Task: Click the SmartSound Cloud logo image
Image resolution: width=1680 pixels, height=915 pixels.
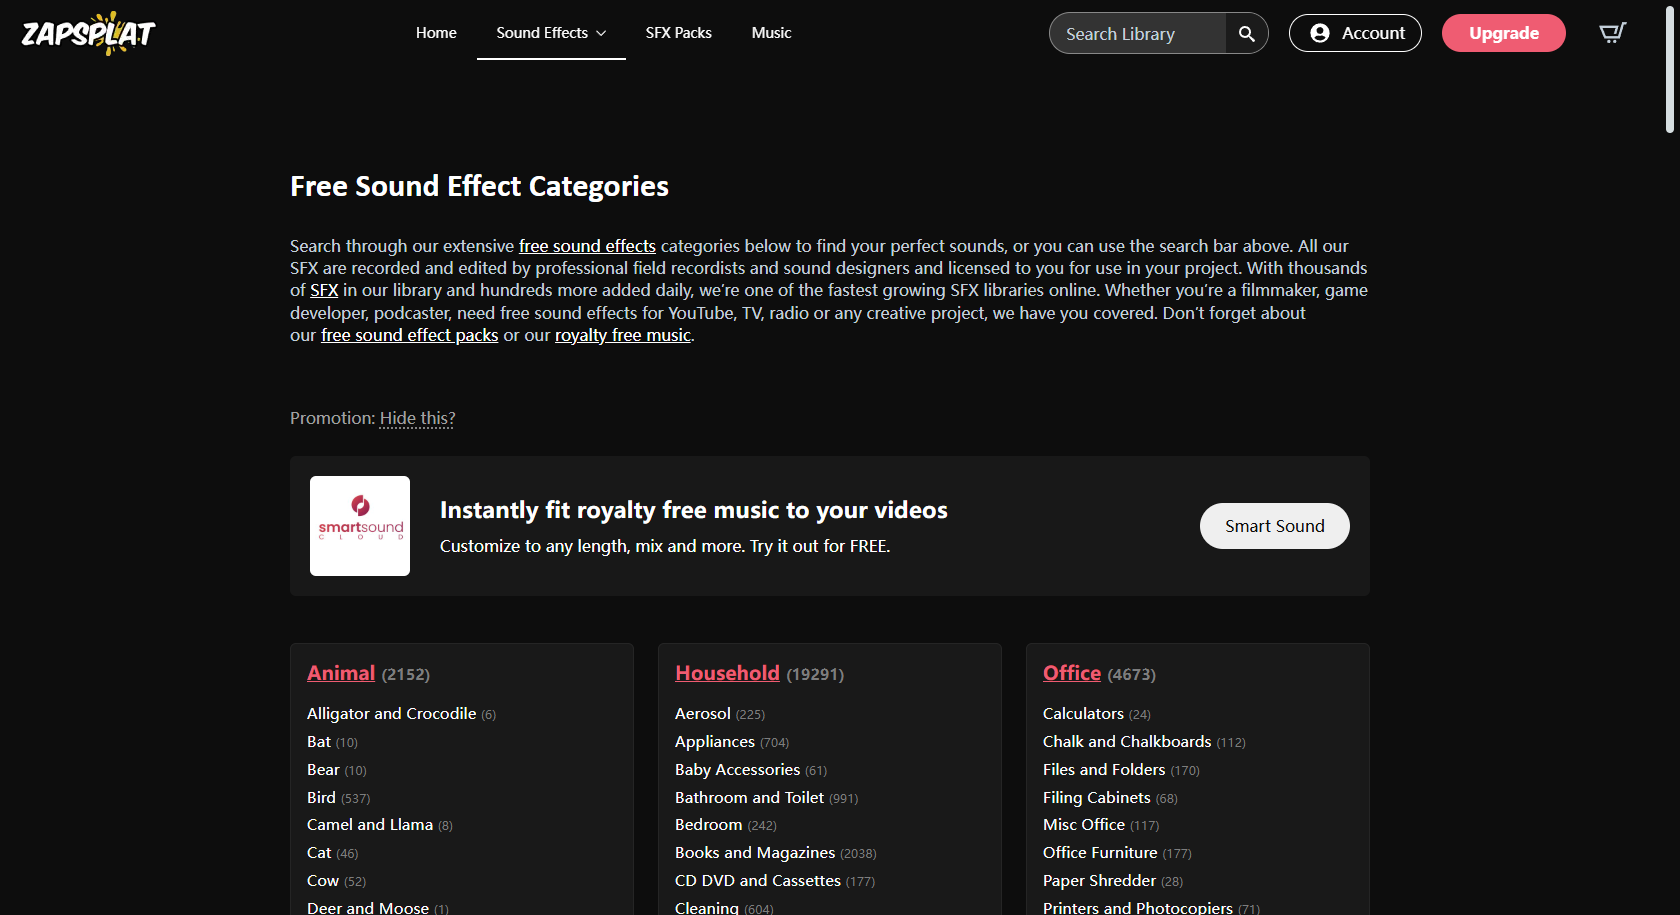Action: click(359, 525)
